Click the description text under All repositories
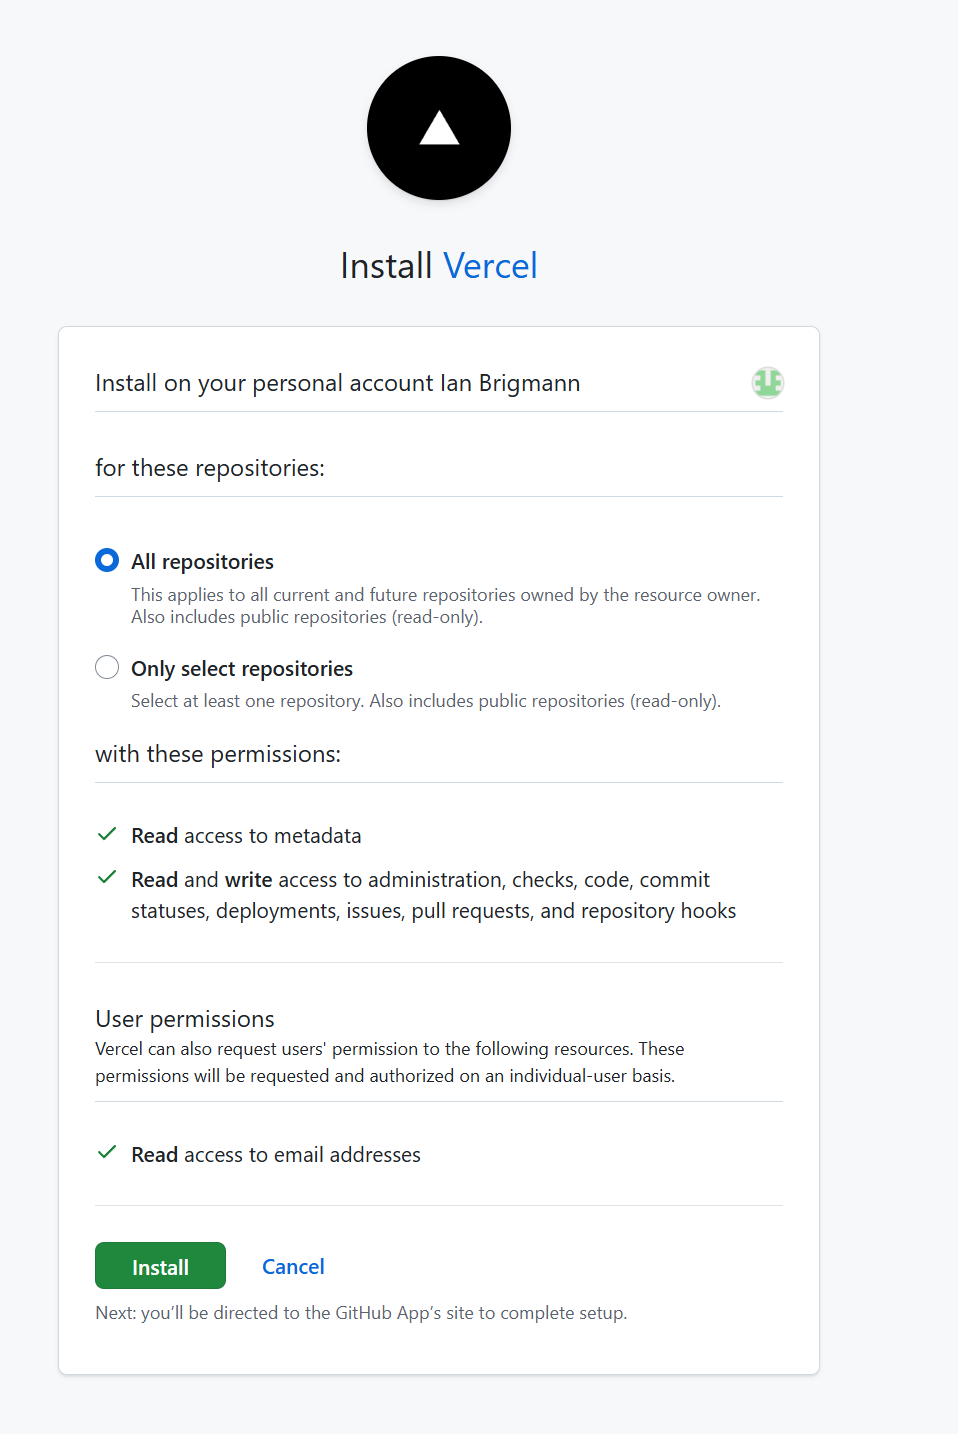This screenshot has width=958, height=1434. [x=445, y=605]
